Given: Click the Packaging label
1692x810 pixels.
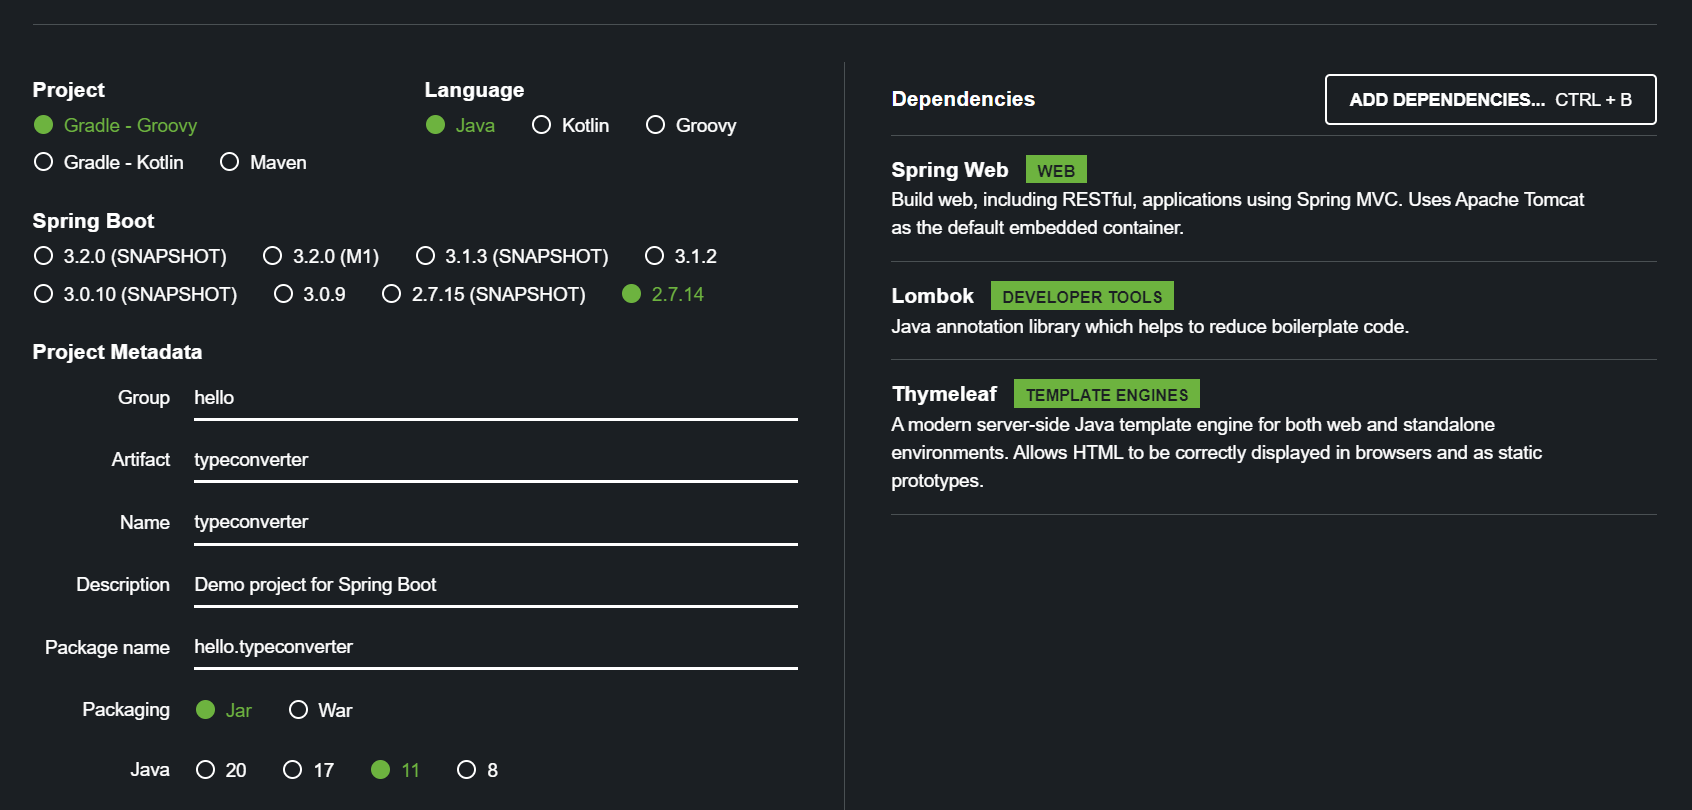Looking at the screenshot, I should click(x=126, y=710).
